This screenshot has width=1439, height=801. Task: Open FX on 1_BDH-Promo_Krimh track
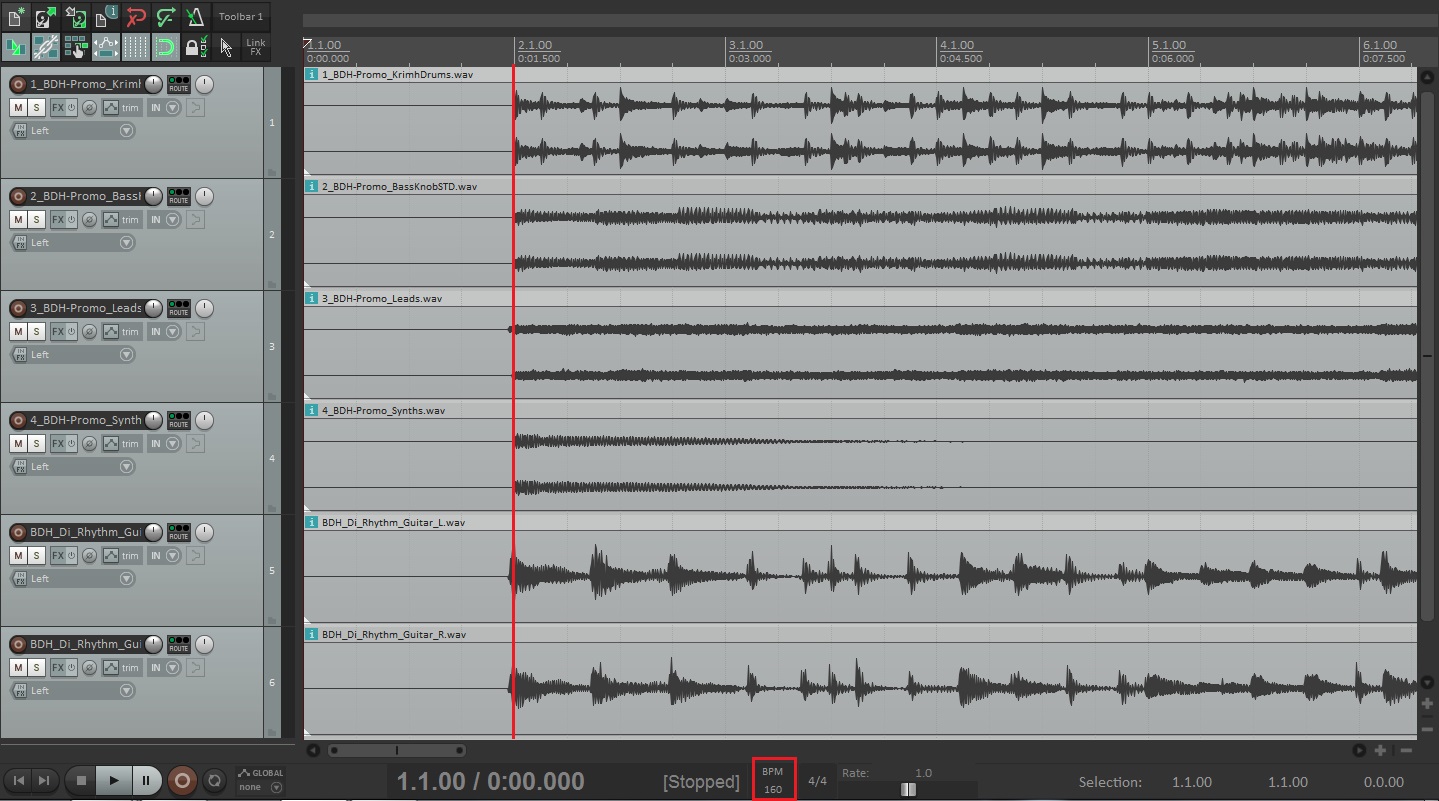pos(58,107)
